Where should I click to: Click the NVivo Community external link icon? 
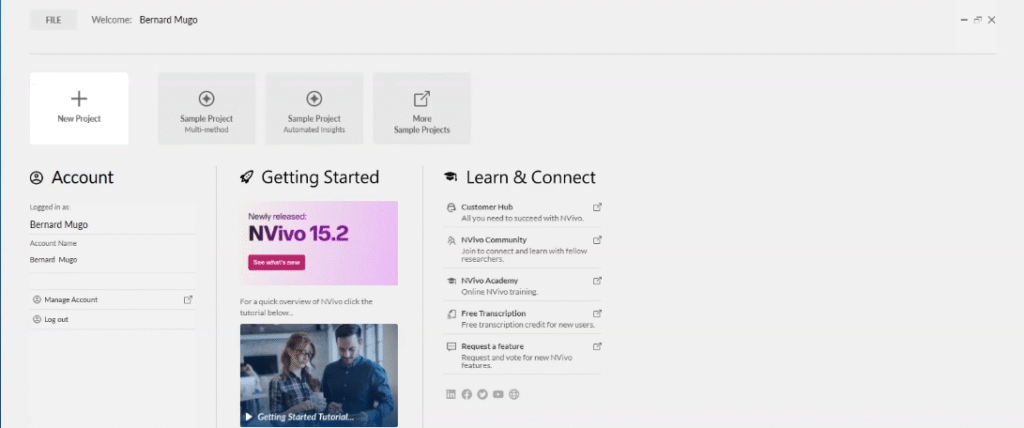(x=597, y=240)
